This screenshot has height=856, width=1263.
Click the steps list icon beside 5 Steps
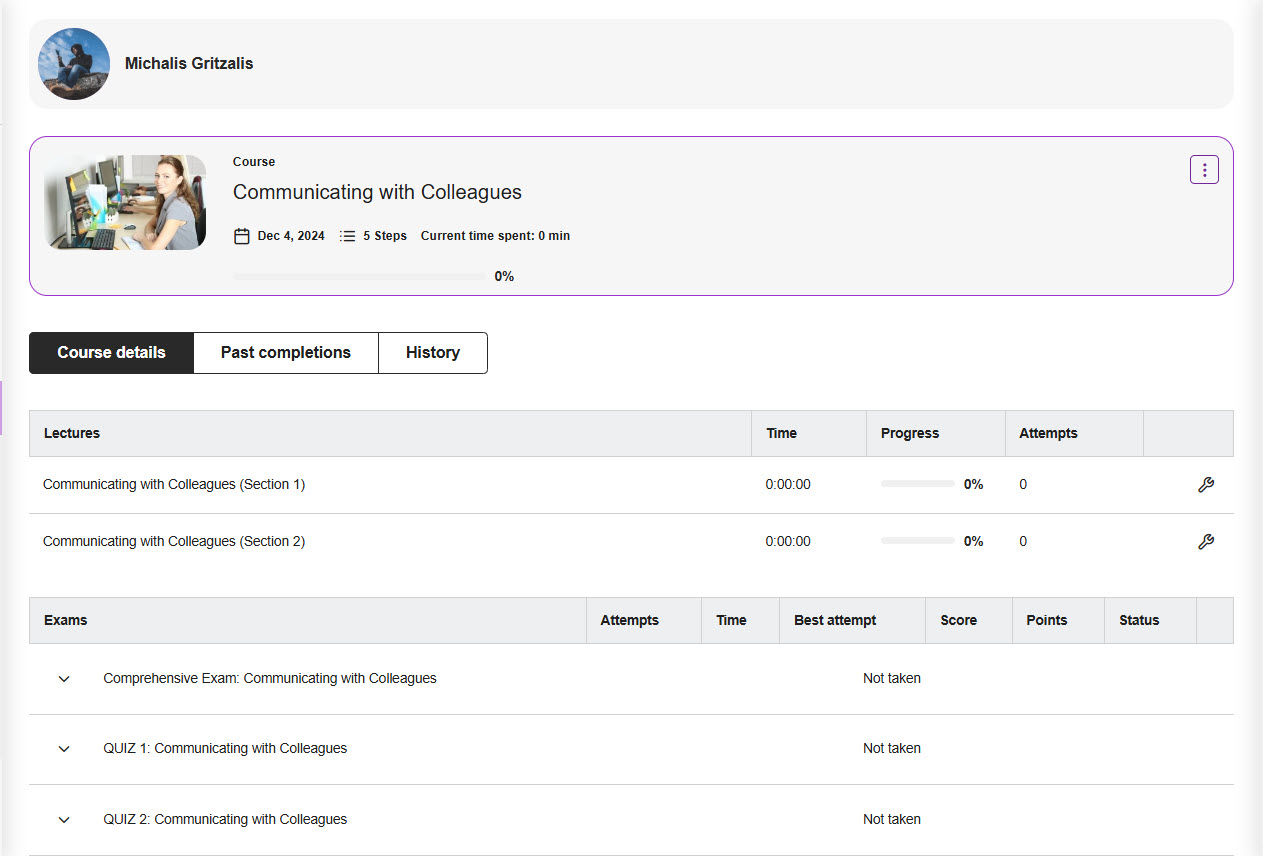[347, 236]
